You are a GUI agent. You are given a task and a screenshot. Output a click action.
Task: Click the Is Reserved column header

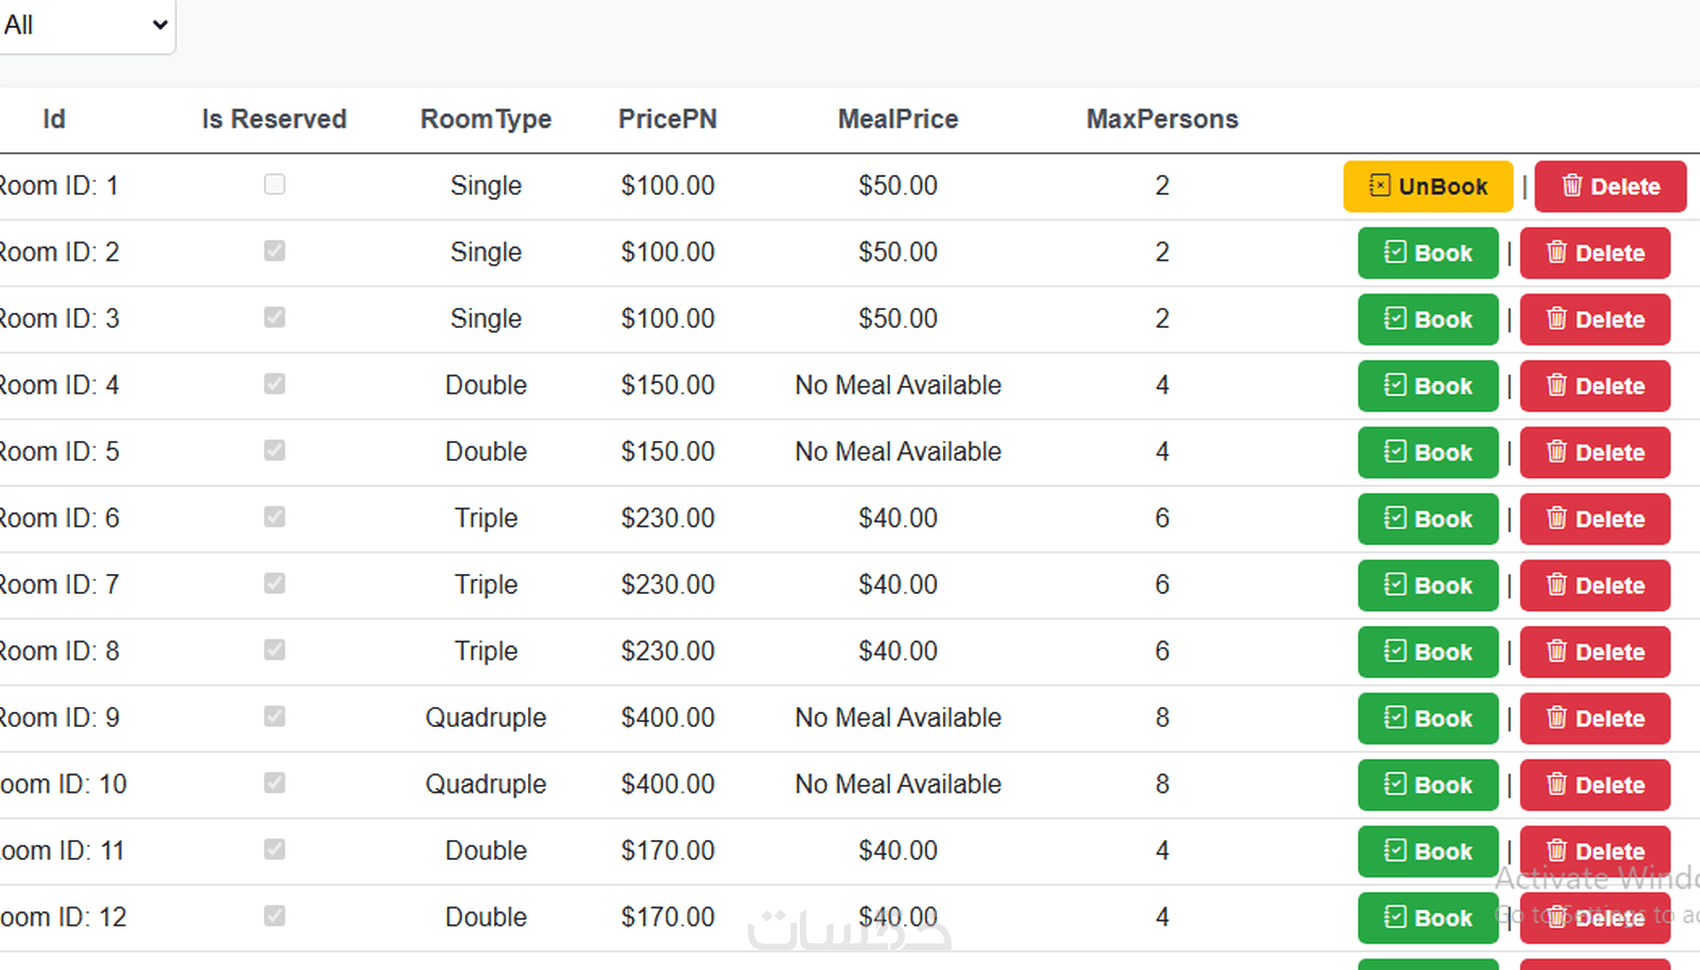tap(274, 119)
